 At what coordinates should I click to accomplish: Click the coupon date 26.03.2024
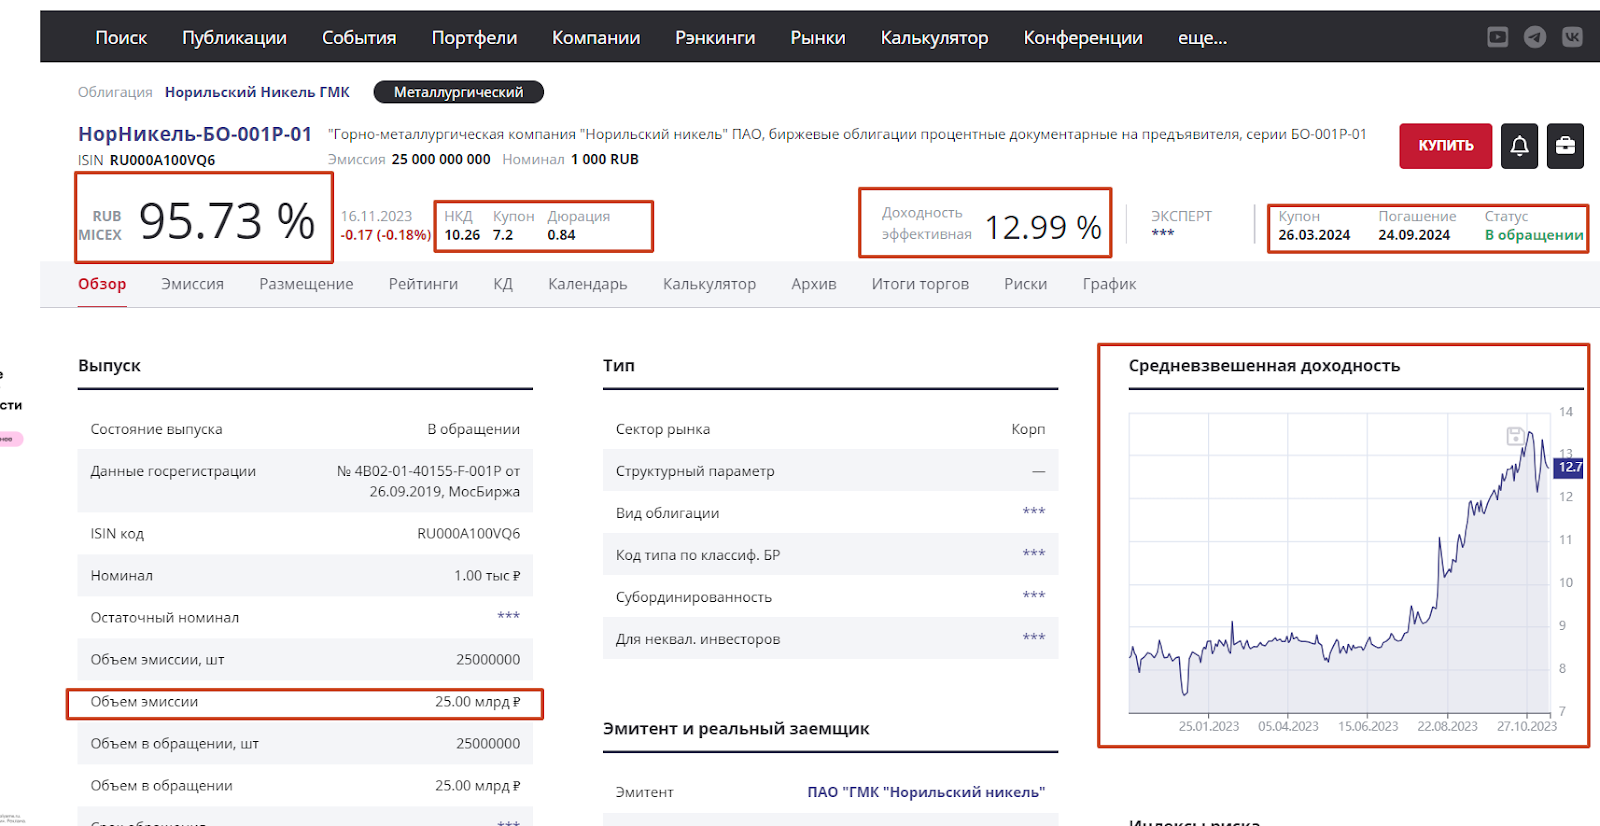(1314, 235)
